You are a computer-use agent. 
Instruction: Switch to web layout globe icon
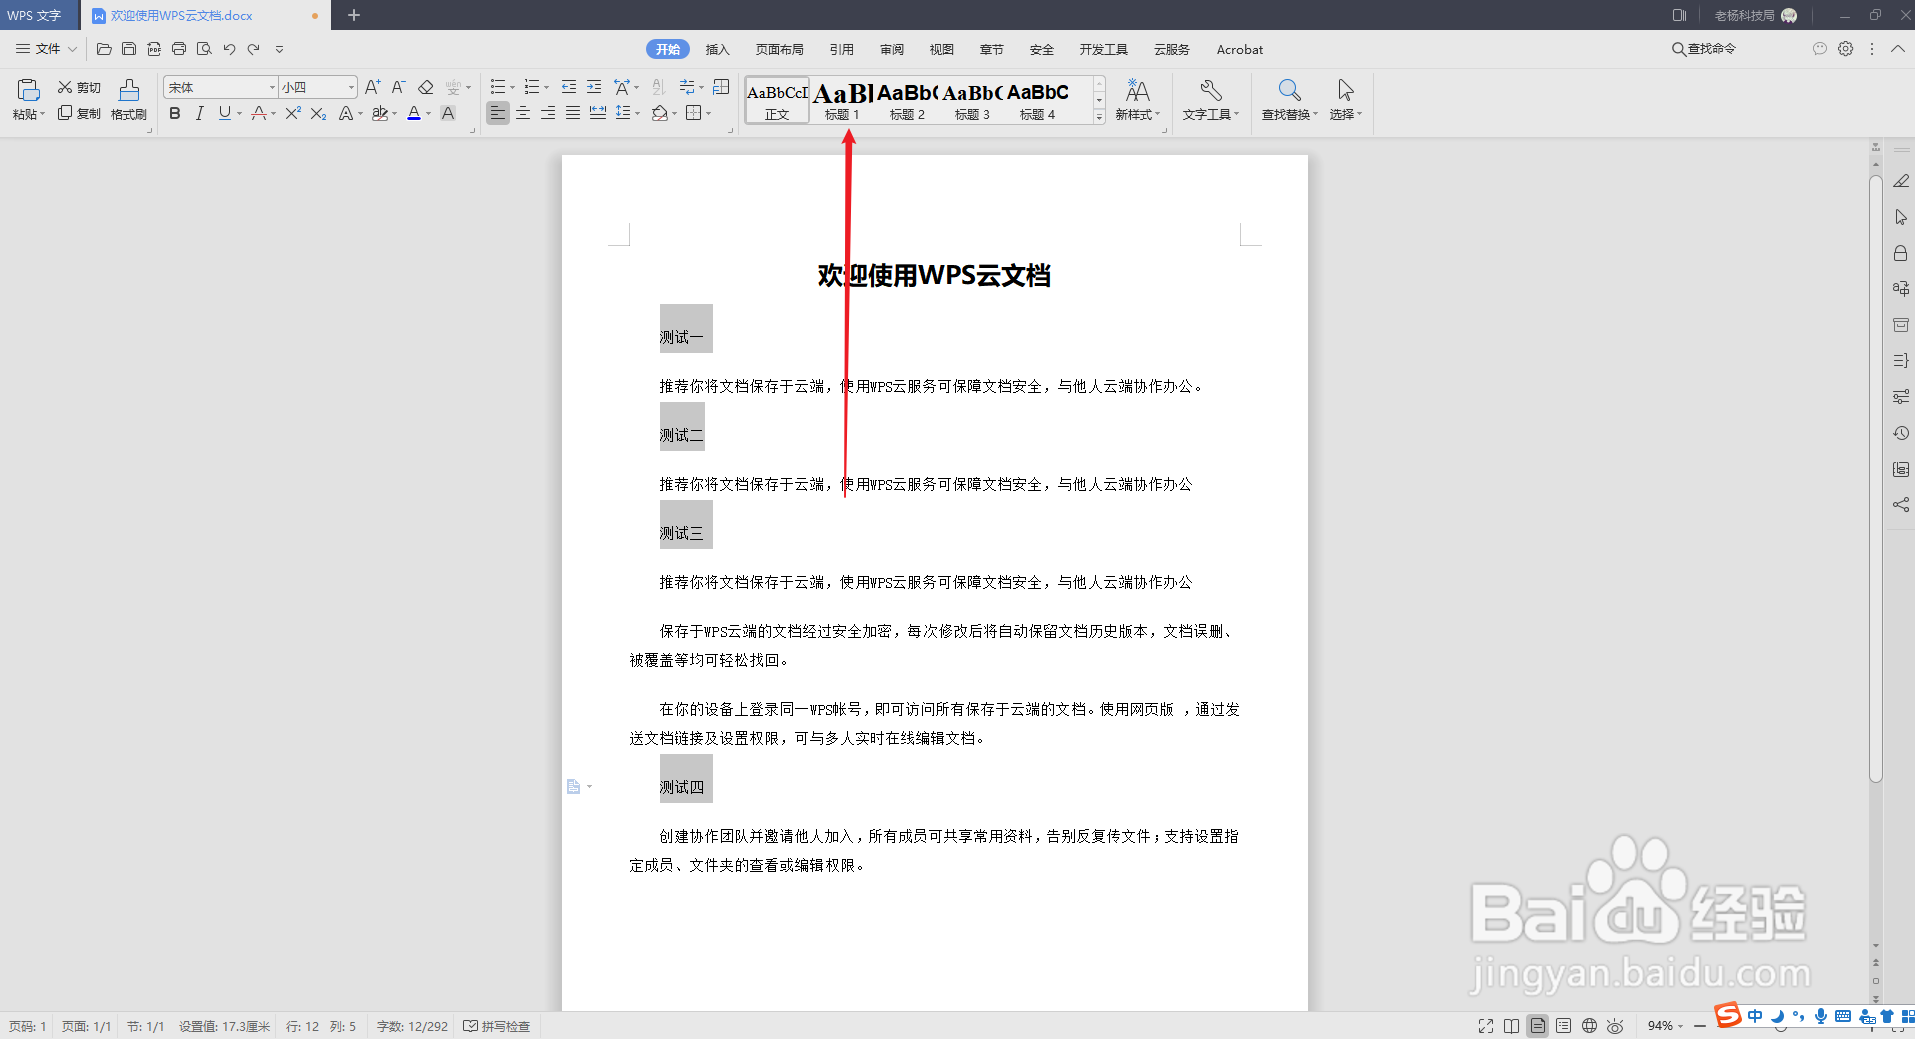[x=1589, y=1026]
